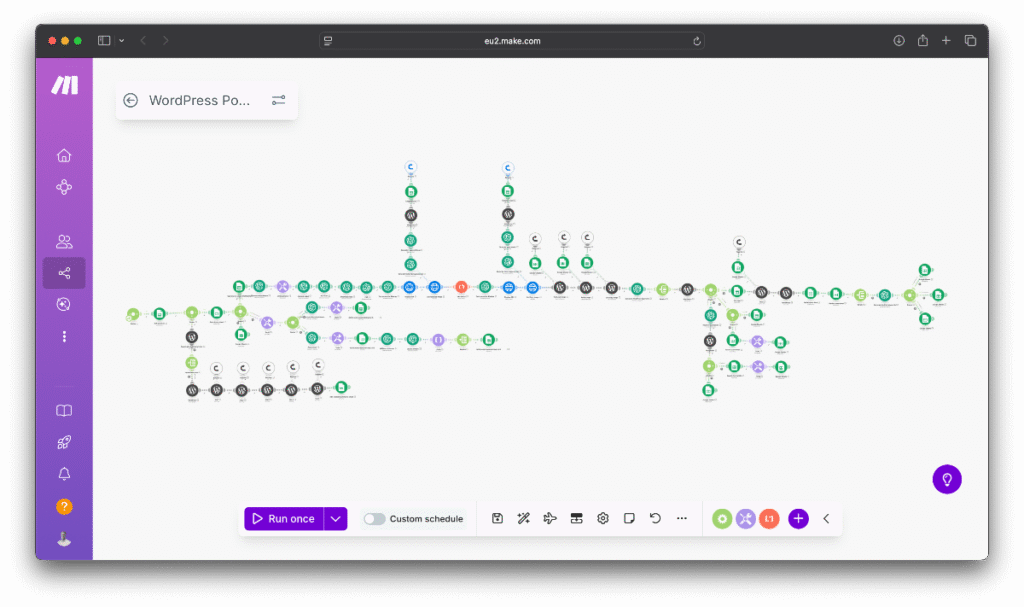Open the scenario options sliders icon
Image resolution: width=1024 pixels, height=607 pixels.
(278, 100)
